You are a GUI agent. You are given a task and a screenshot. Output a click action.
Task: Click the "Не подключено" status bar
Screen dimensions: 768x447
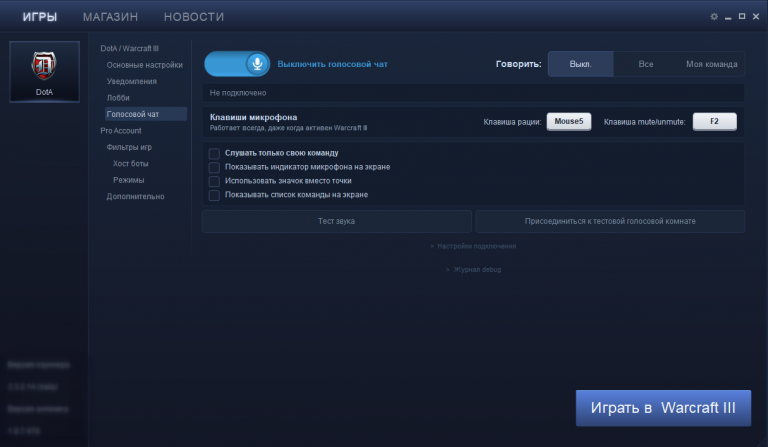click(473, 93)
